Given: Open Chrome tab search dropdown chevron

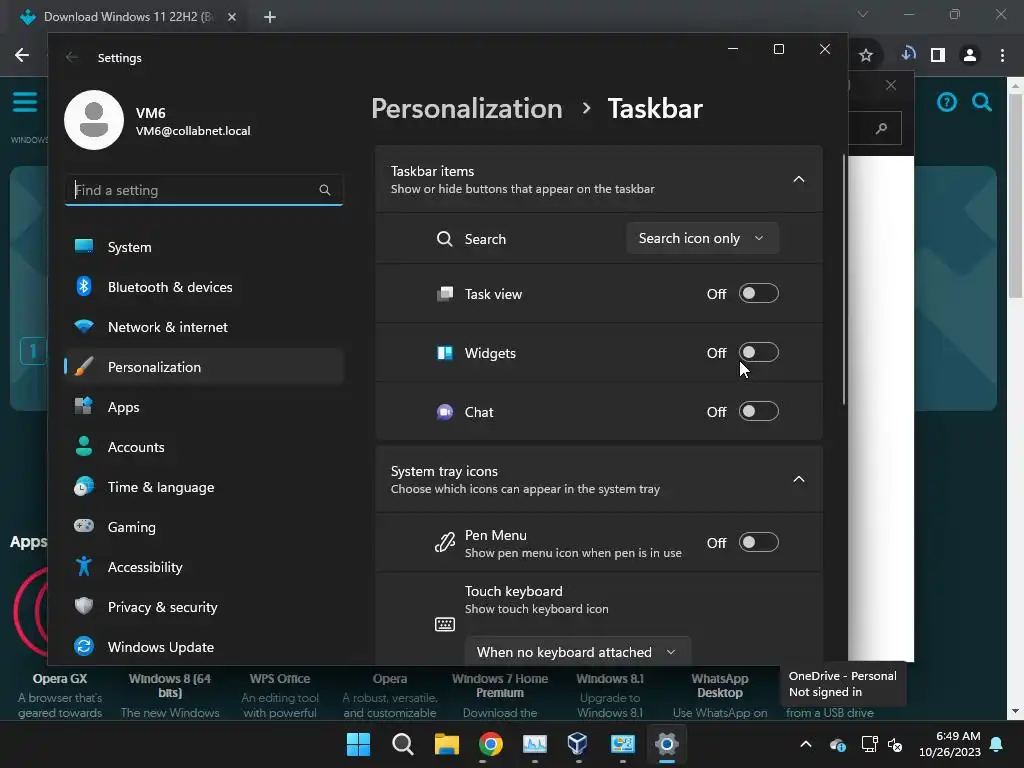Looking at the screenshot, I should 863,14.
